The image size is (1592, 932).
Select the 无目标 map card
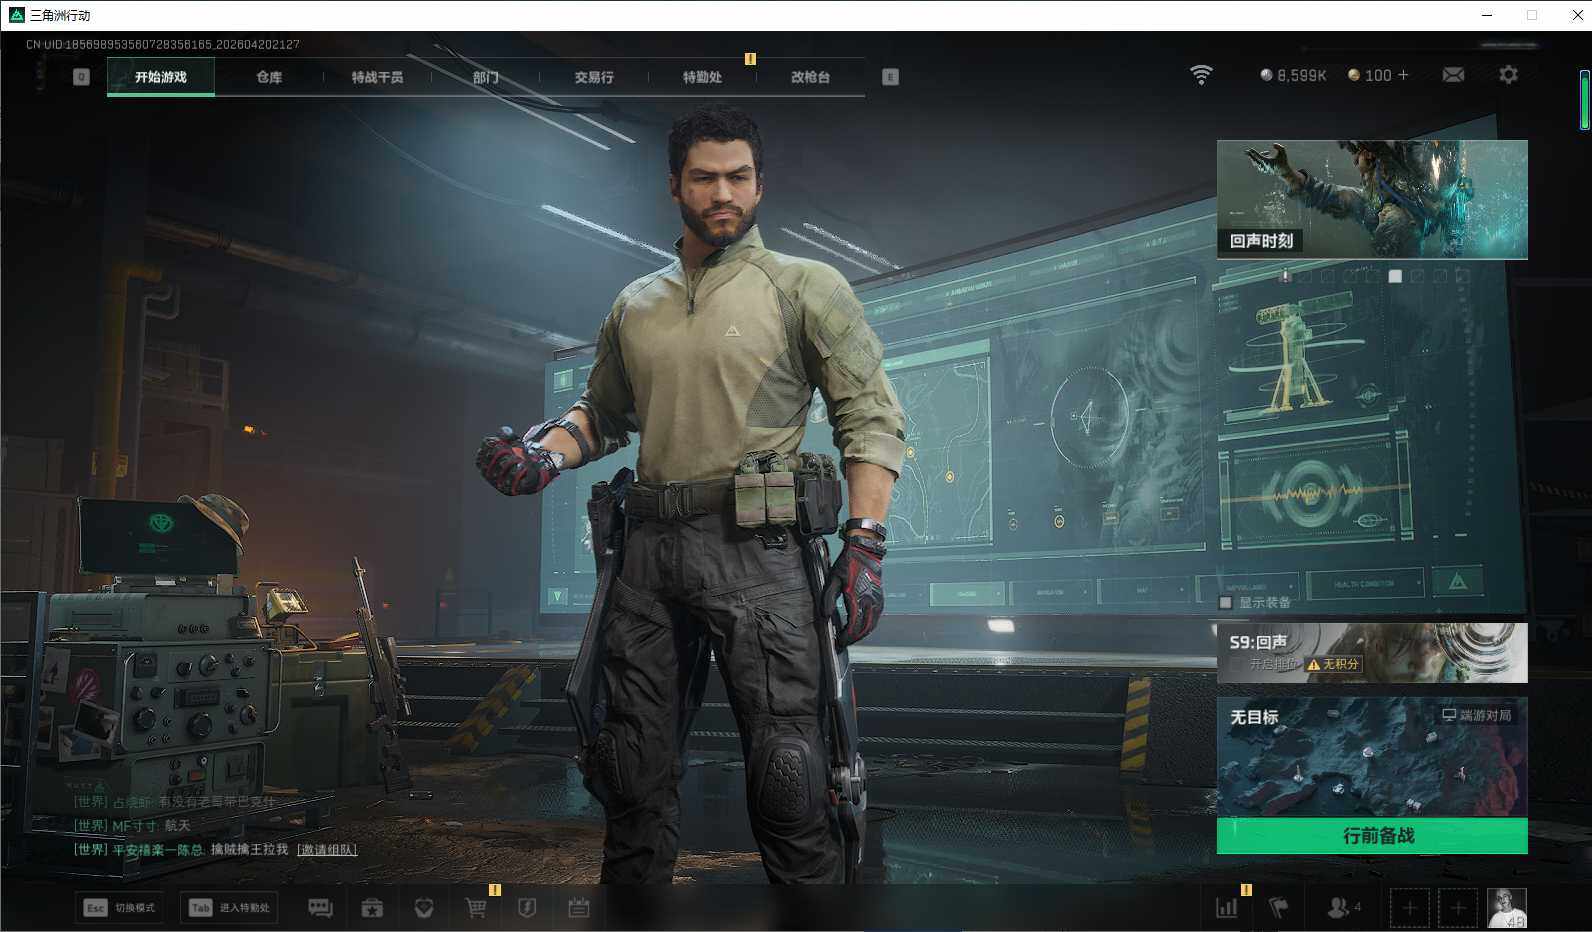click(x=1372, y=757)
